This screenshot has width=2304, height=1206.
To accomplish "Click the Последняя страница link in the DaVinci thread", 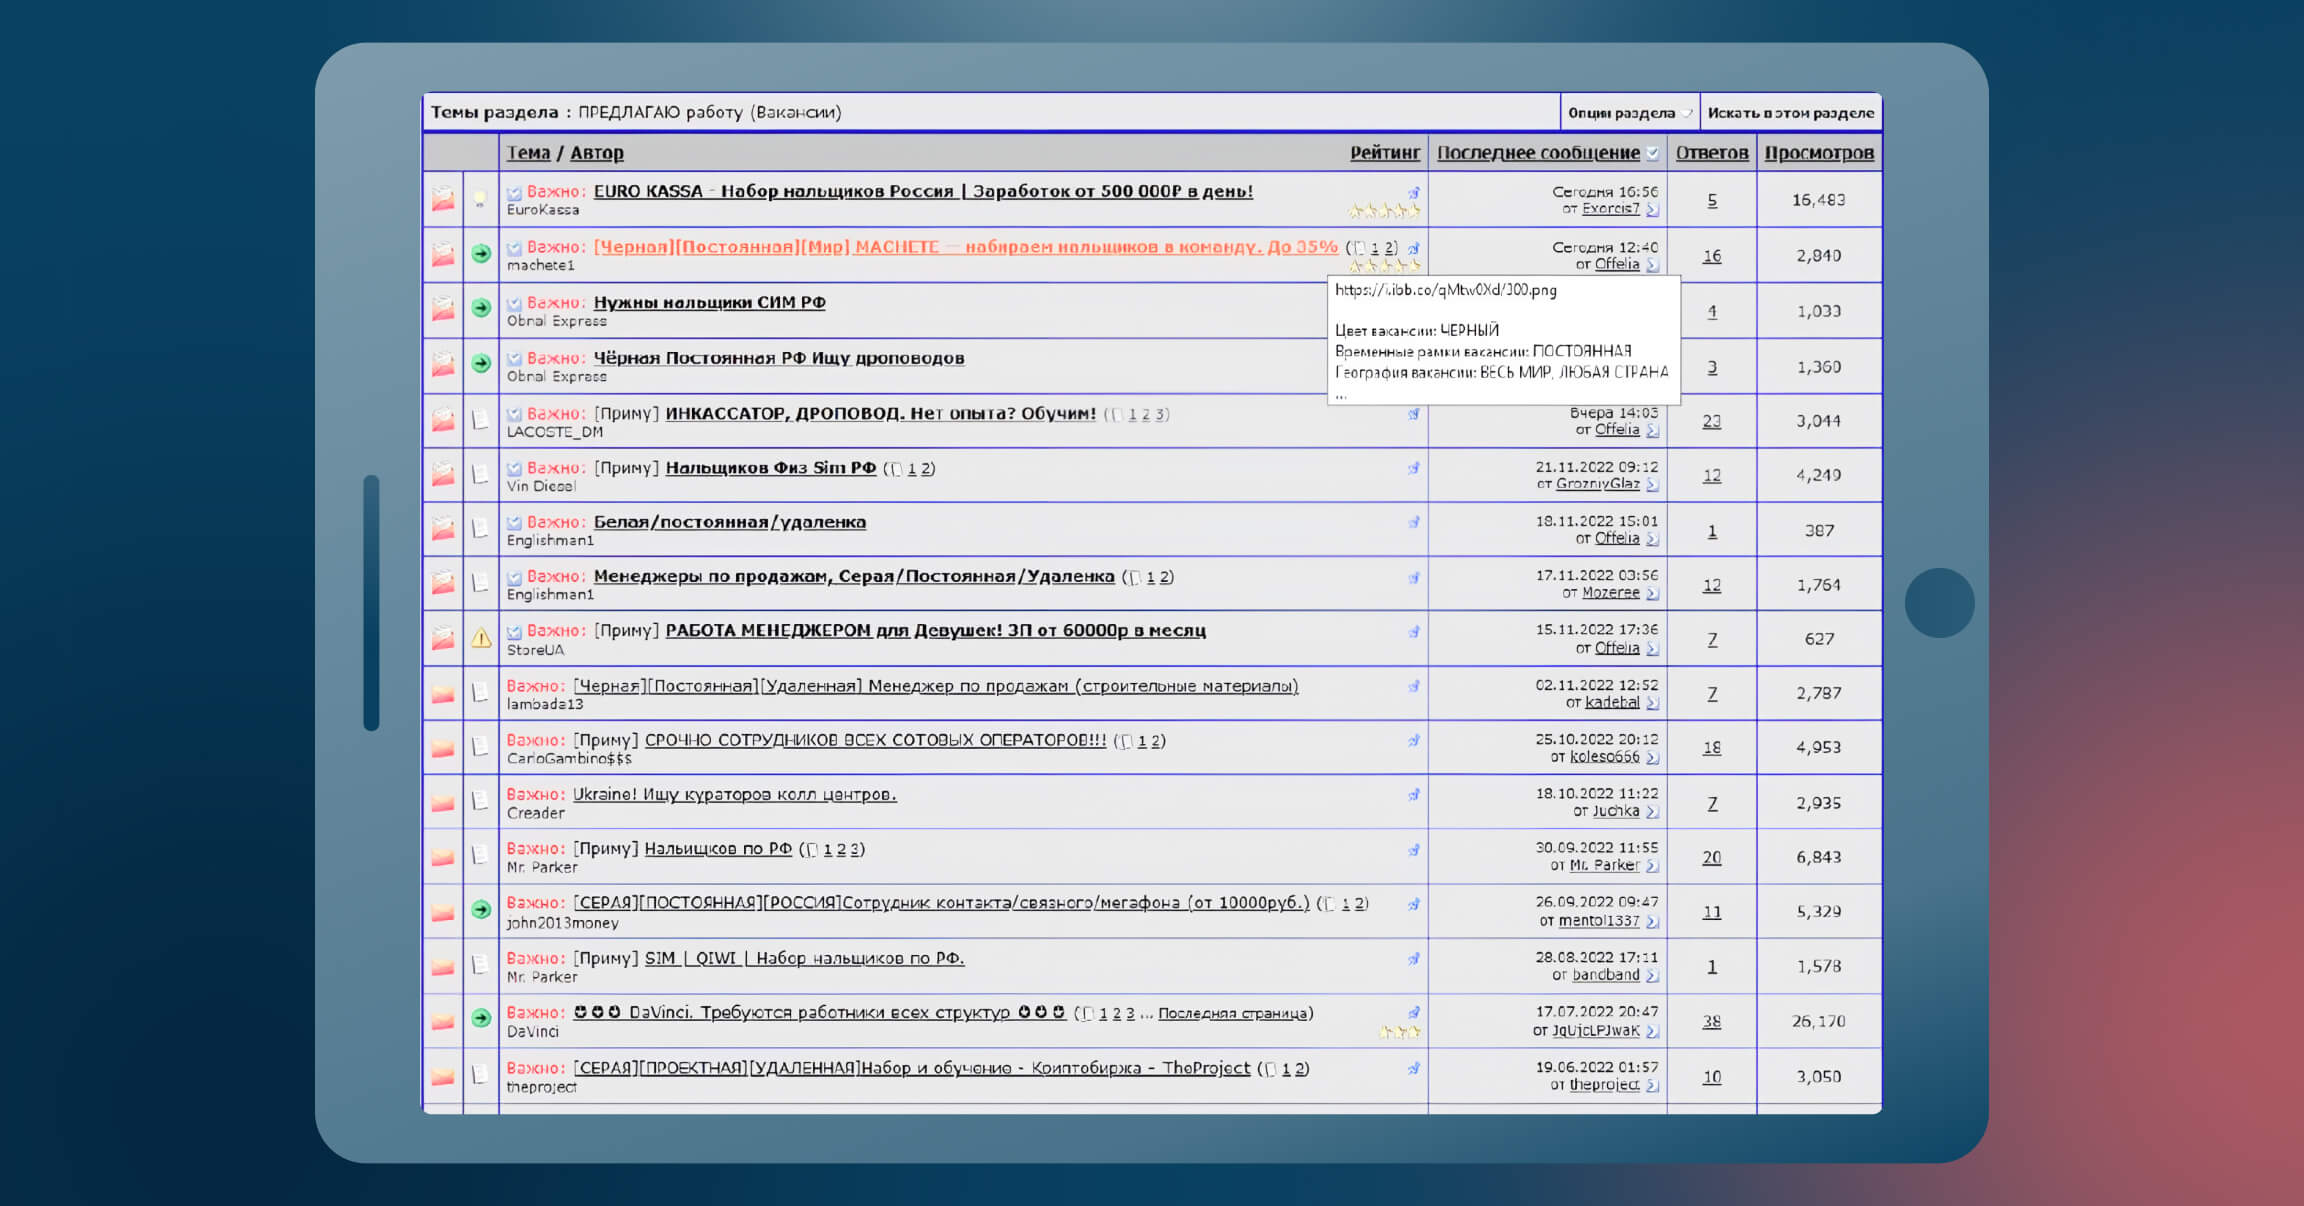I will click(1232, 1013).
